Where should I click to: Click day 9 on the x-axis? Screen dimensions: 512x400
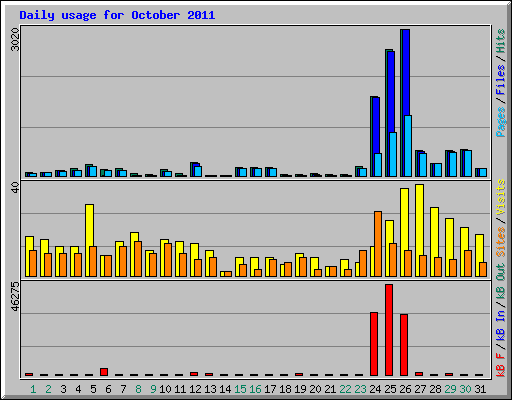tap(153, 389)
